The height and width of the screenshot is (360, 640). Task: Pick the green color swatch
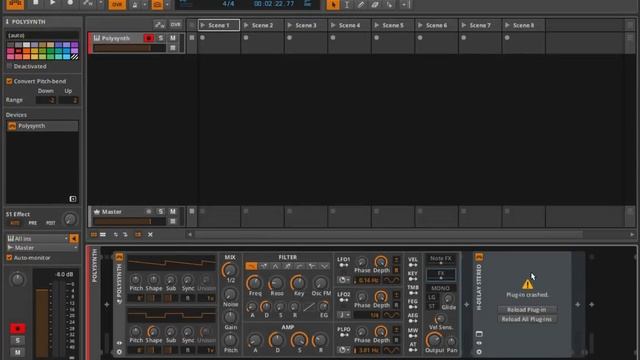pyautogui.click(x=50, y=51)
